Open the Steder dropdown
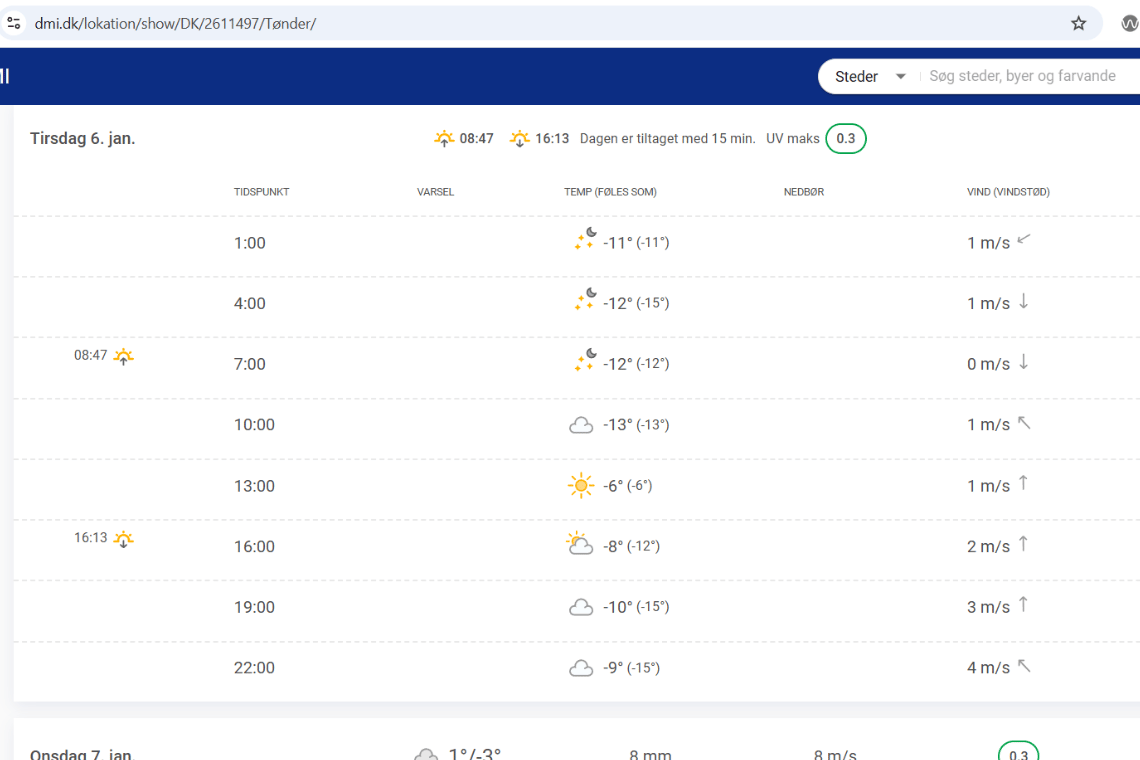The width and height of the screenshot is (1140, 760). (870, 76)
